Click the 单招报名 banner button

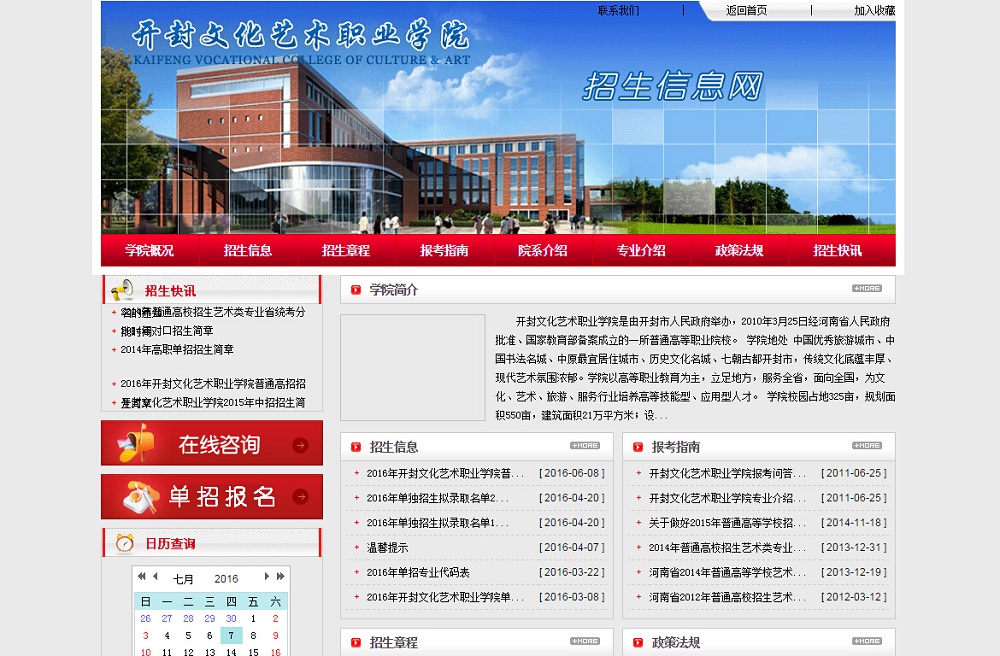pyautogui.click(x=212, y=497)
